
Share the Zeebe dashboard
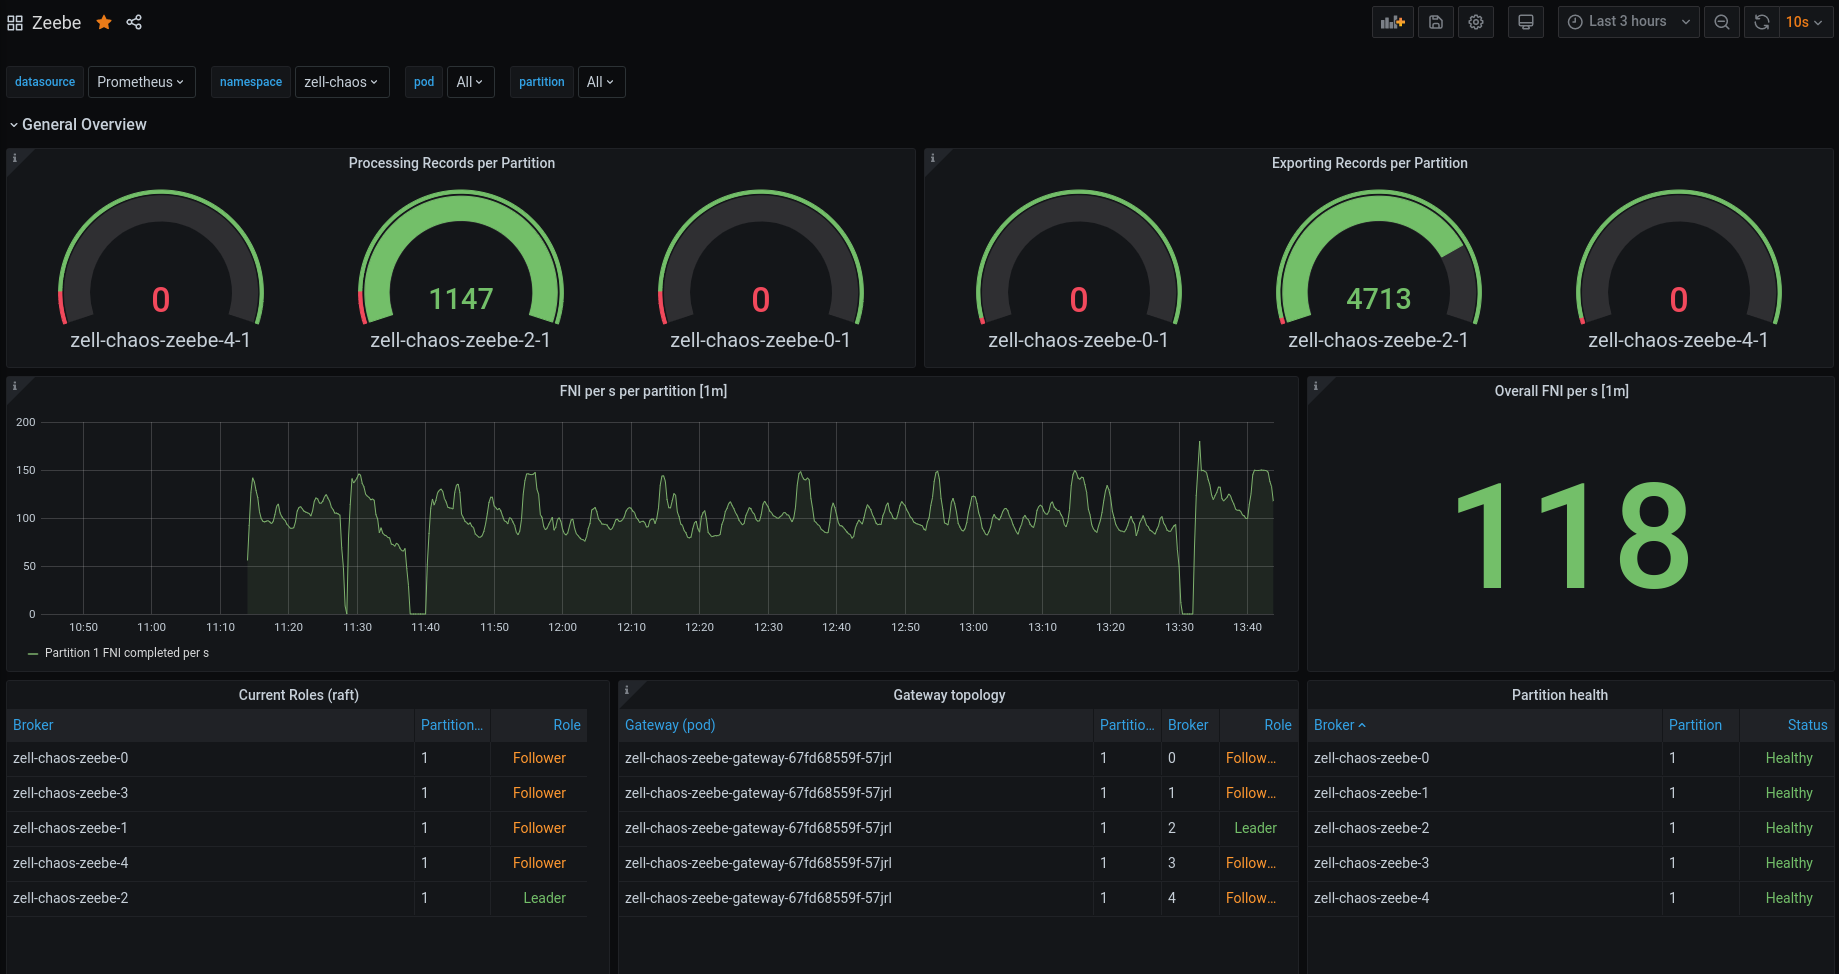(134, 22)
